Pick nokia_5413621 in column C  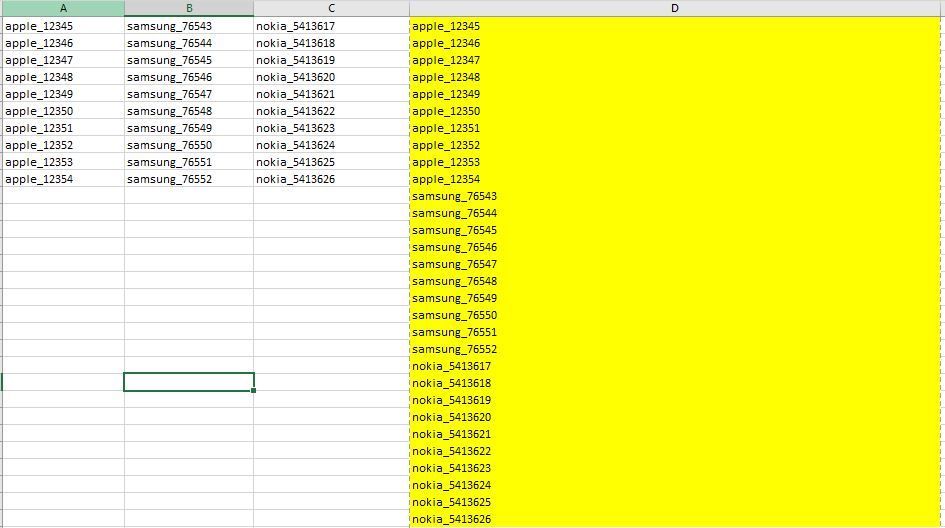point(331,94)
